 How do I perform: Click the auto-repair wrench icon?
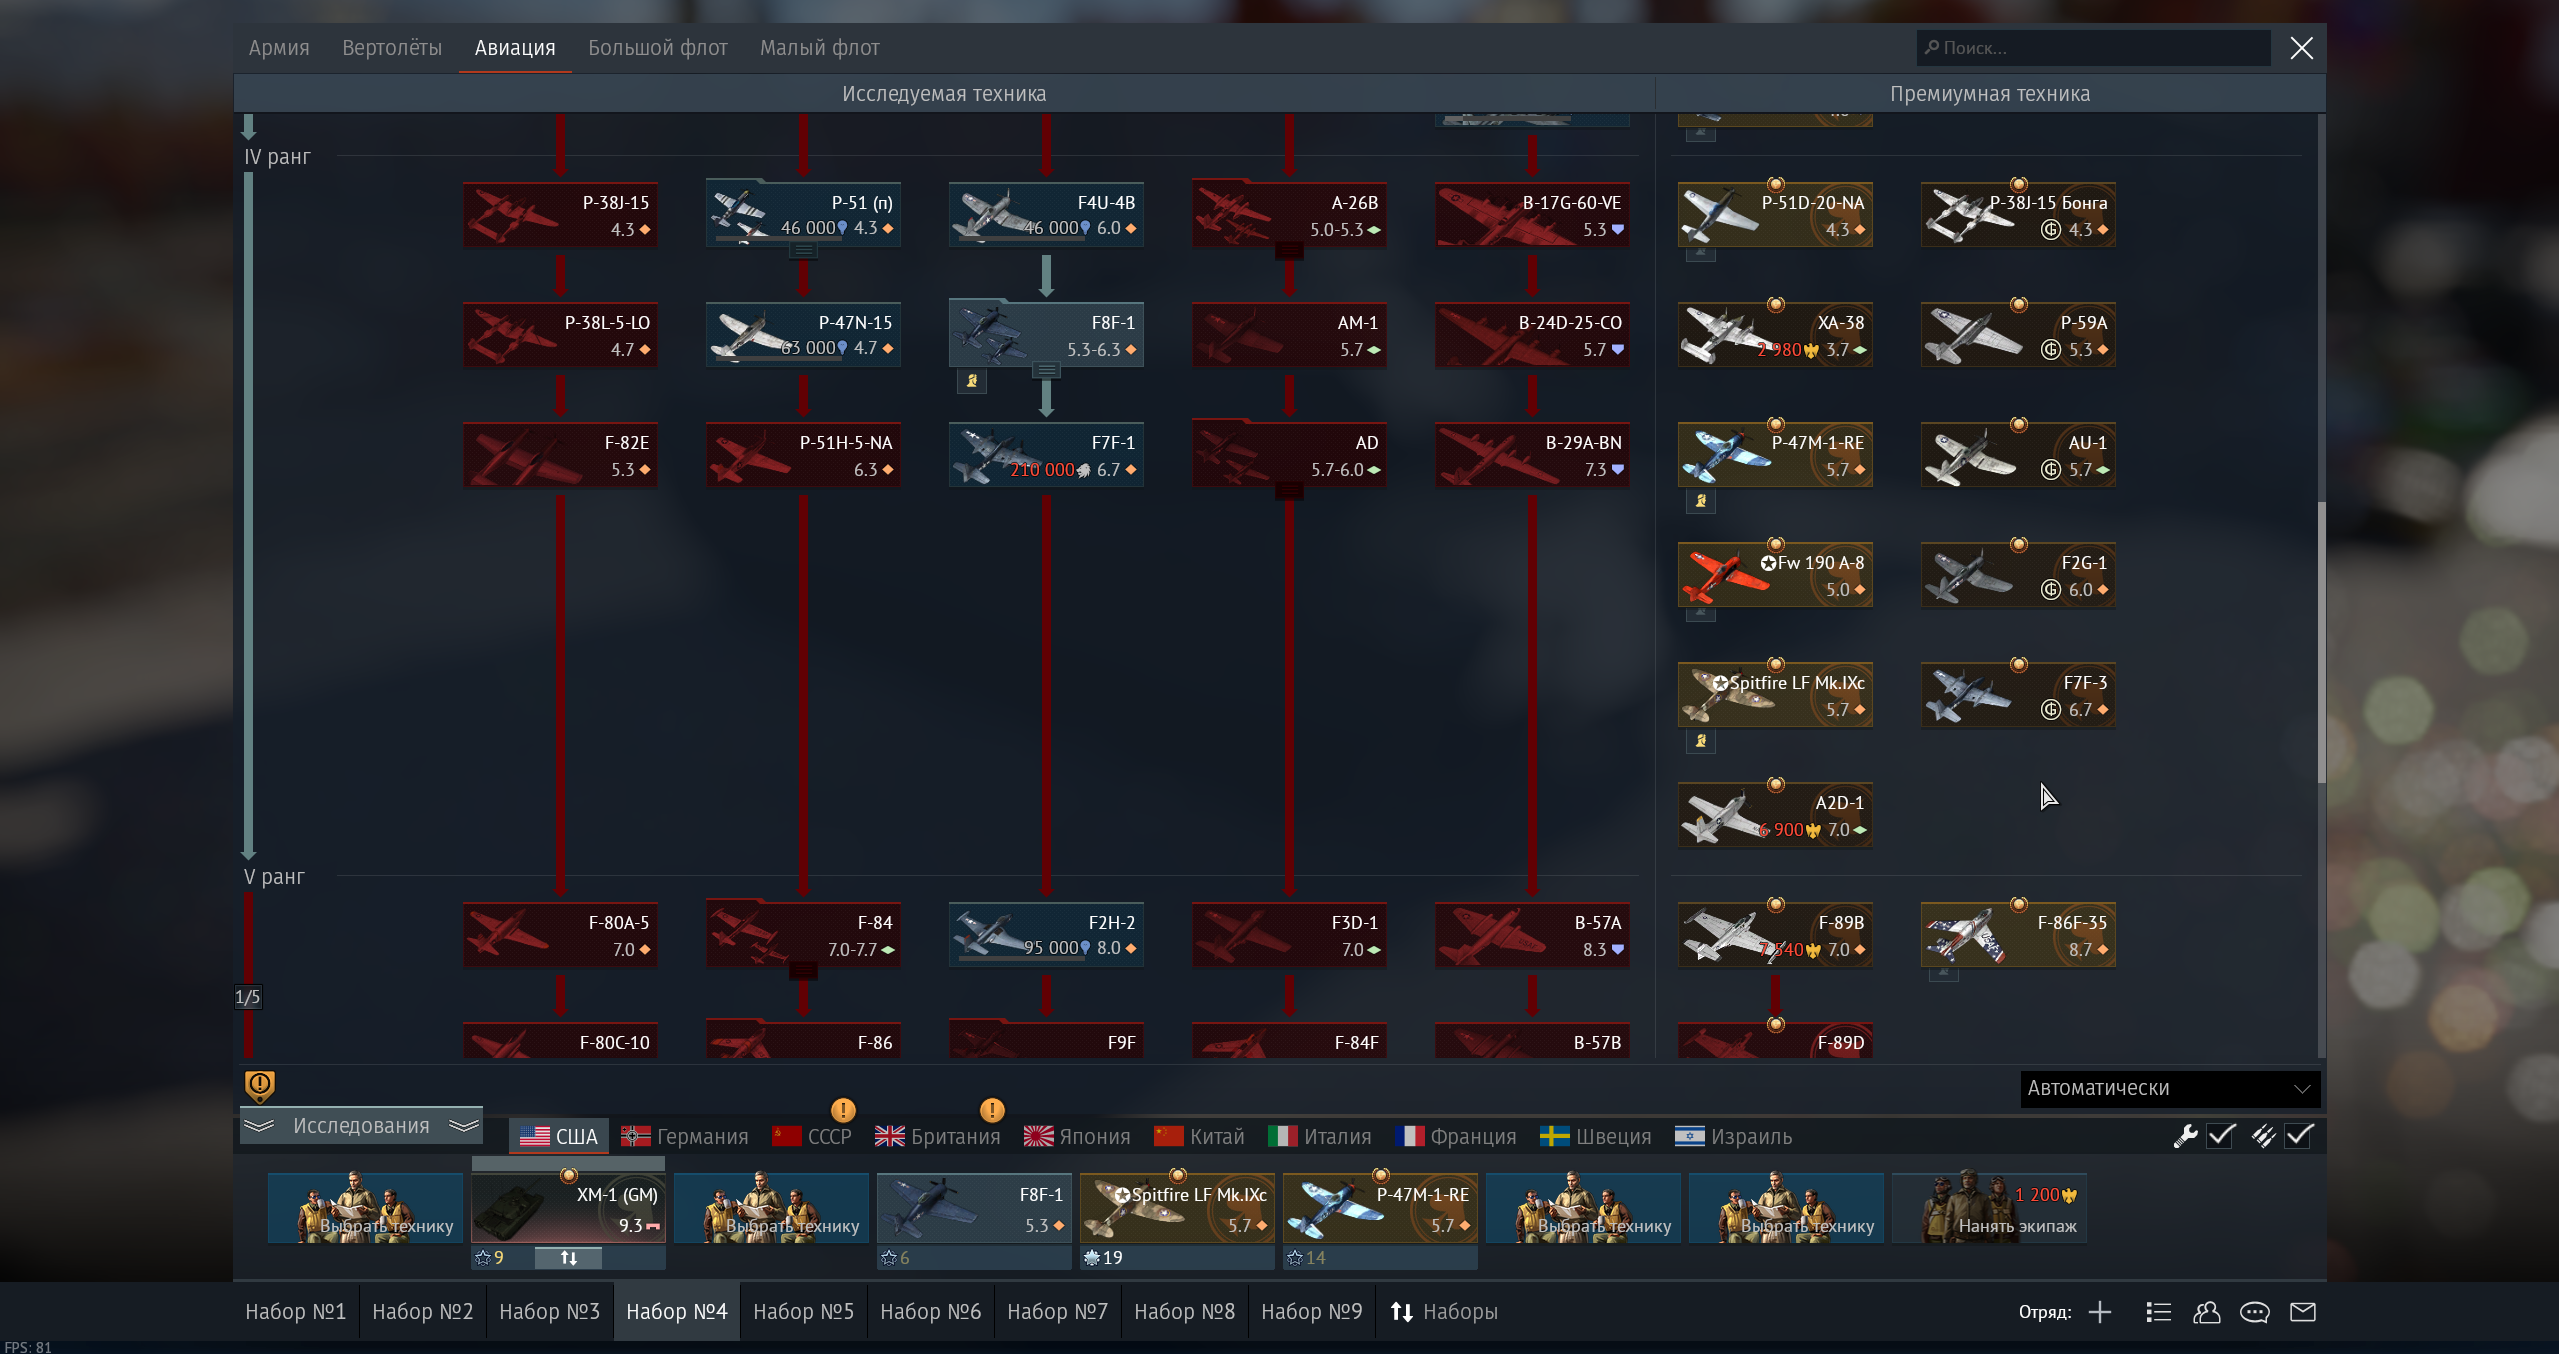2185,1136
